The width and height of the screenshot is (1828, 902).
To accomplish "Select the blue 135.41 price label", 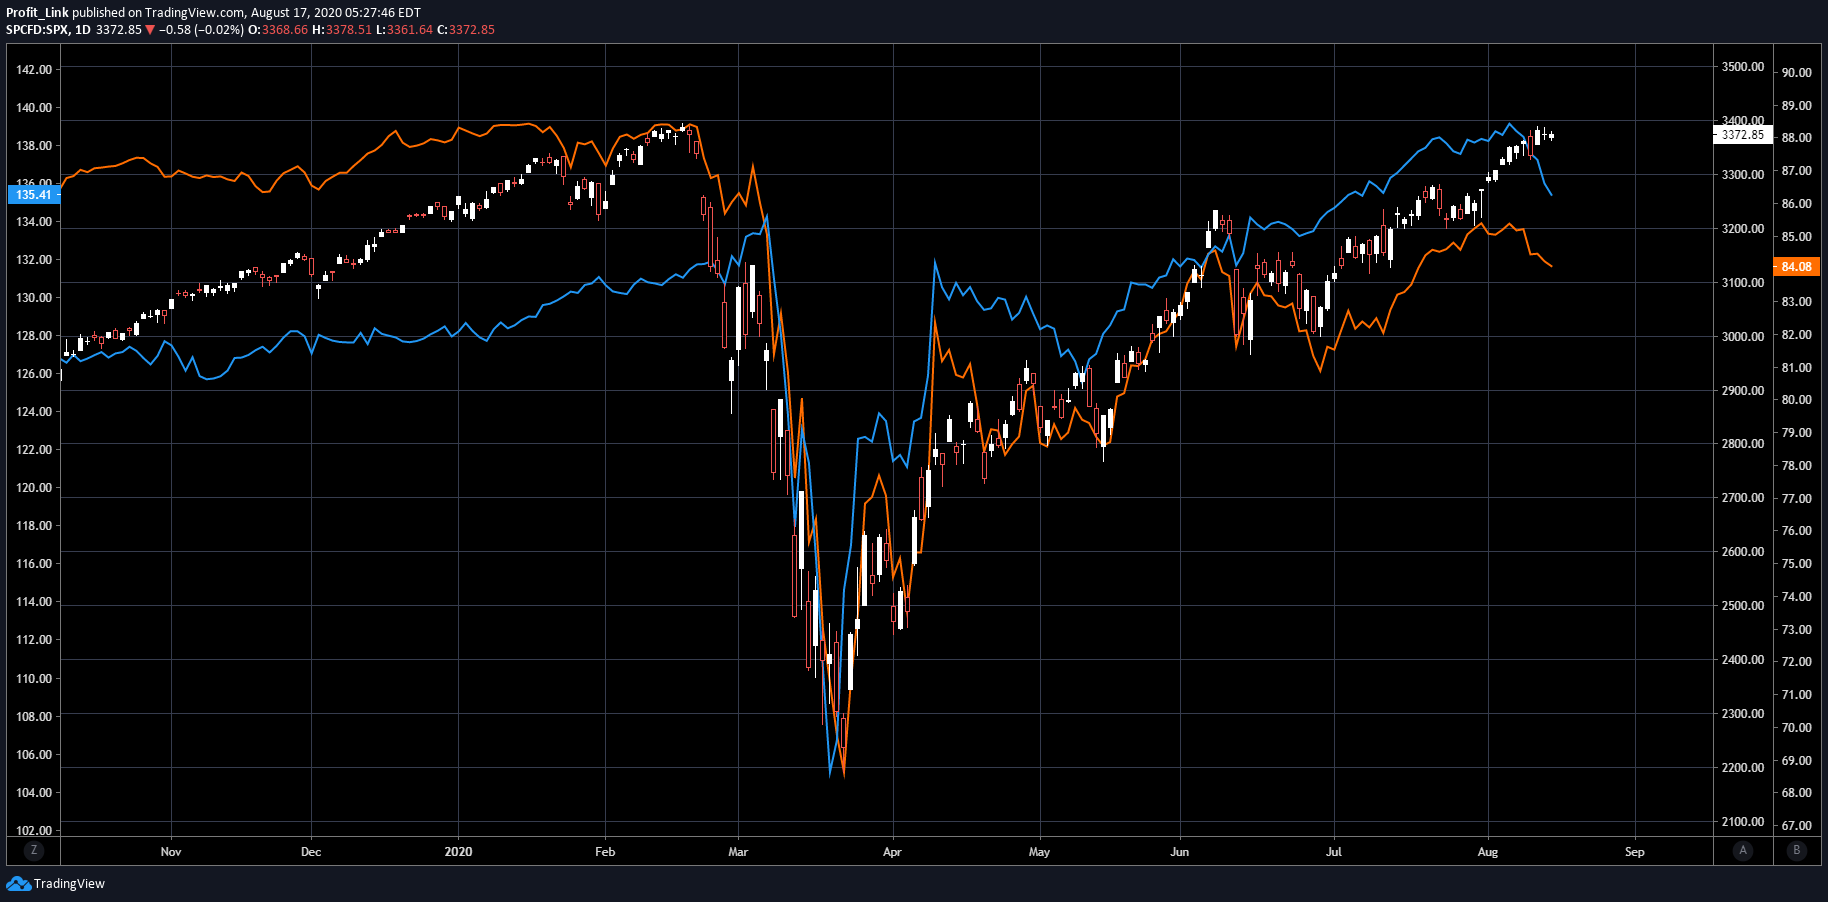I will [33, 194].
